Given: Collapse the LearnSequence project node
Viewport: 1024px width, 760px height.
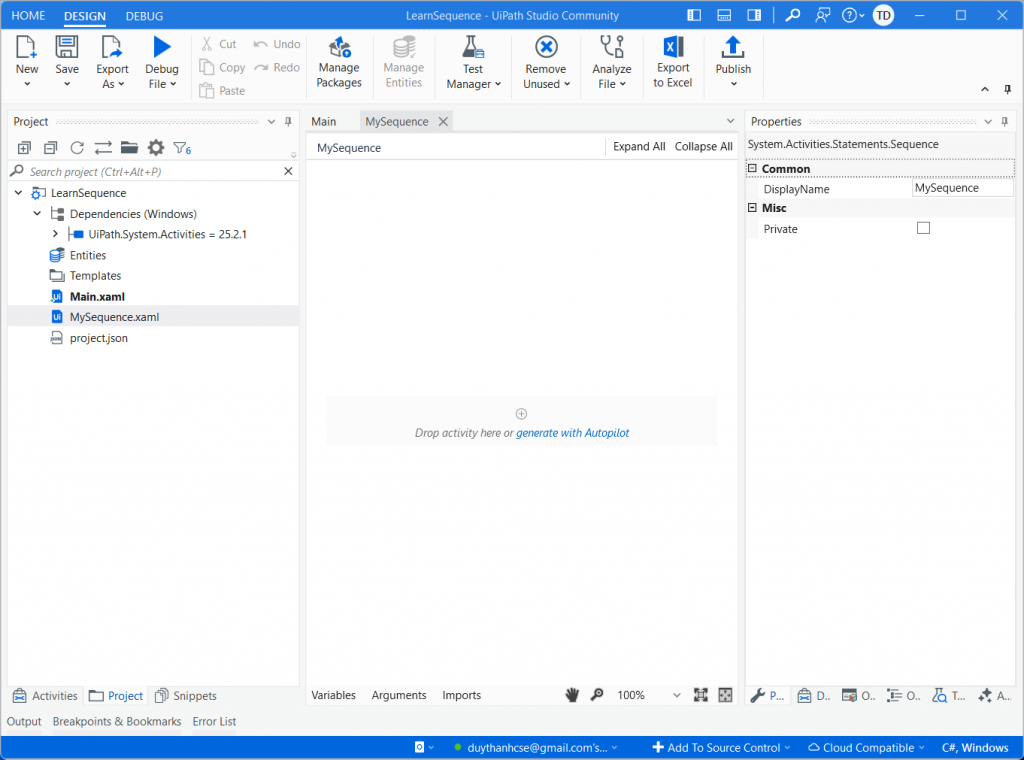Looking at the screenshot, I should pyautogui.click(x=18, y=193).
